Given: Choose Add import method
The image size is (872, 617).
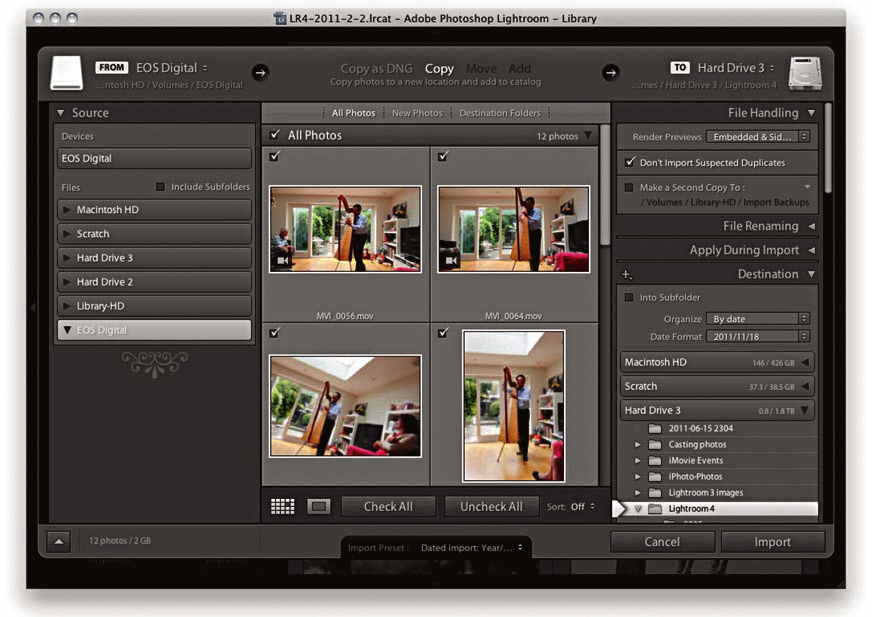Looking at the screenshot, I should click(519, 68).
